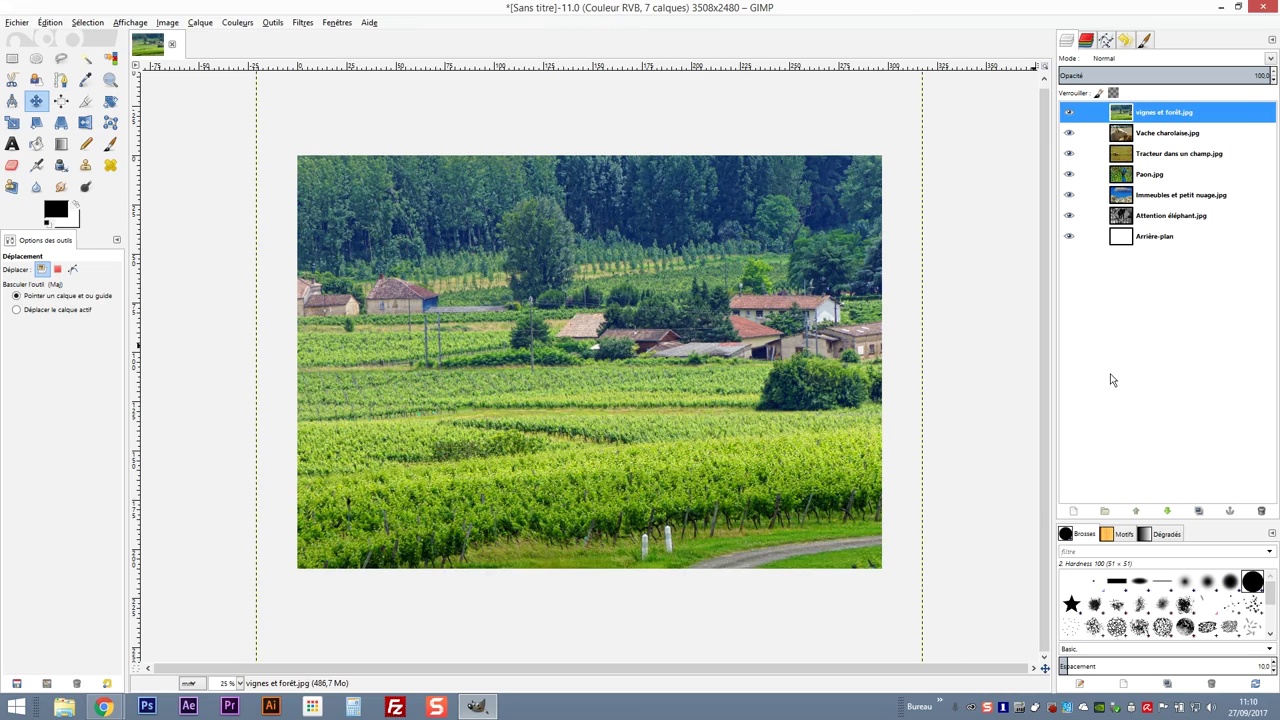Open the Basic brush preset dropdown
Screen dimensions: 1280x720
pos(1269,649)
